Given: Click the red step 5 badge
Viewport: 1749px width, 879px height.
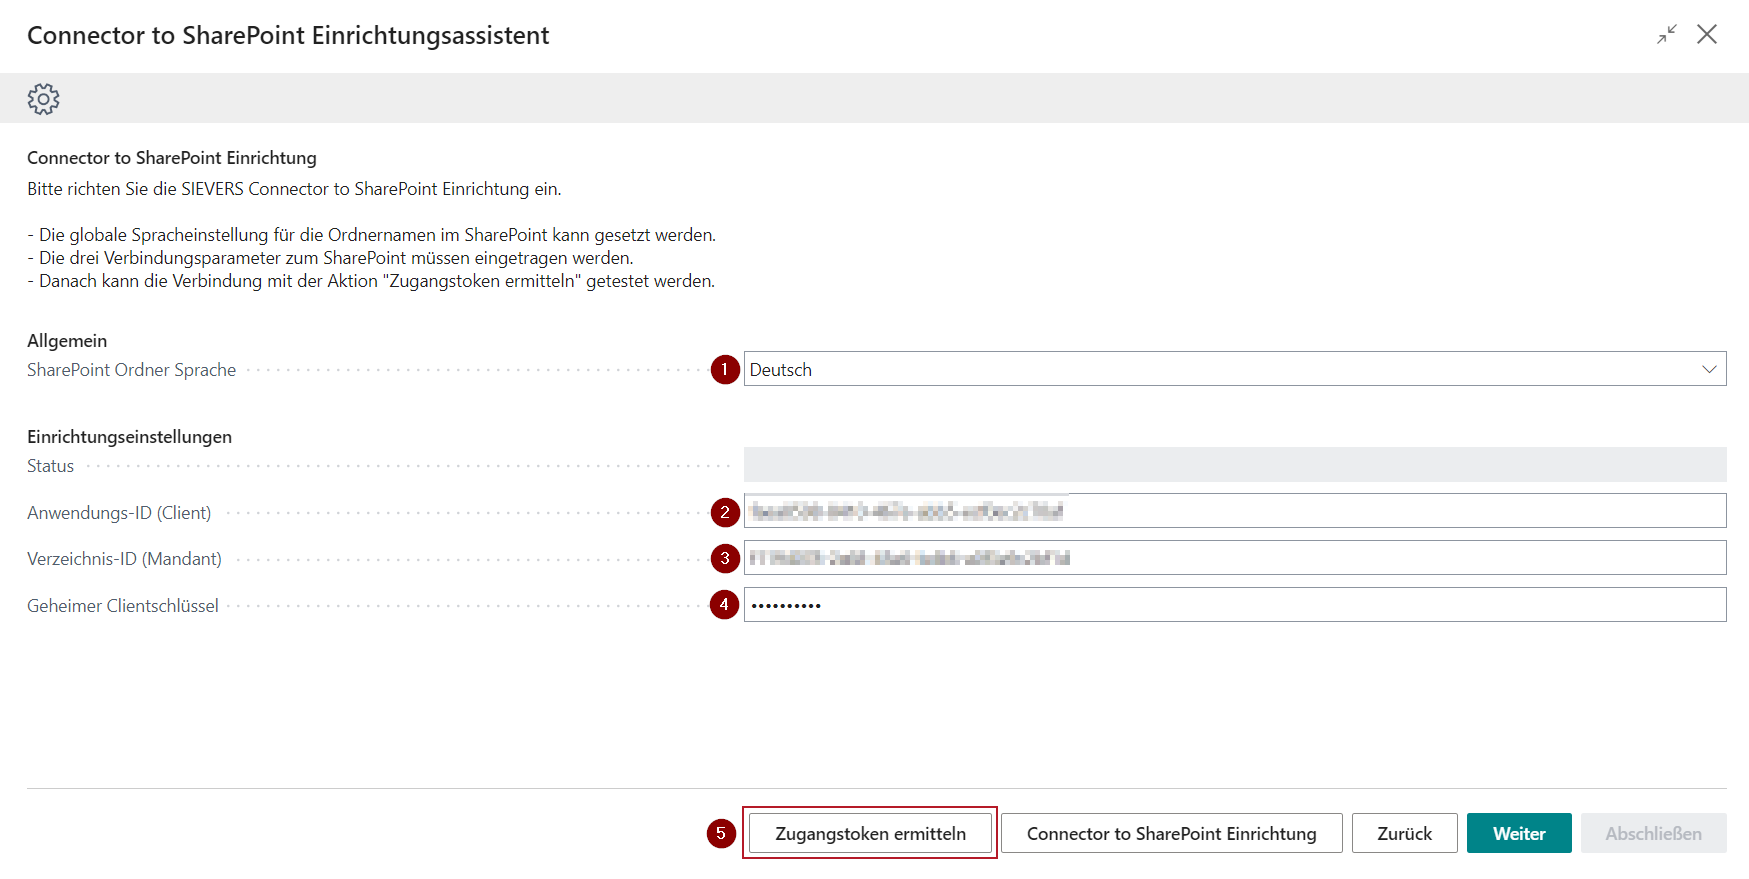Looking at the screenshot, I should pos(721,834).
